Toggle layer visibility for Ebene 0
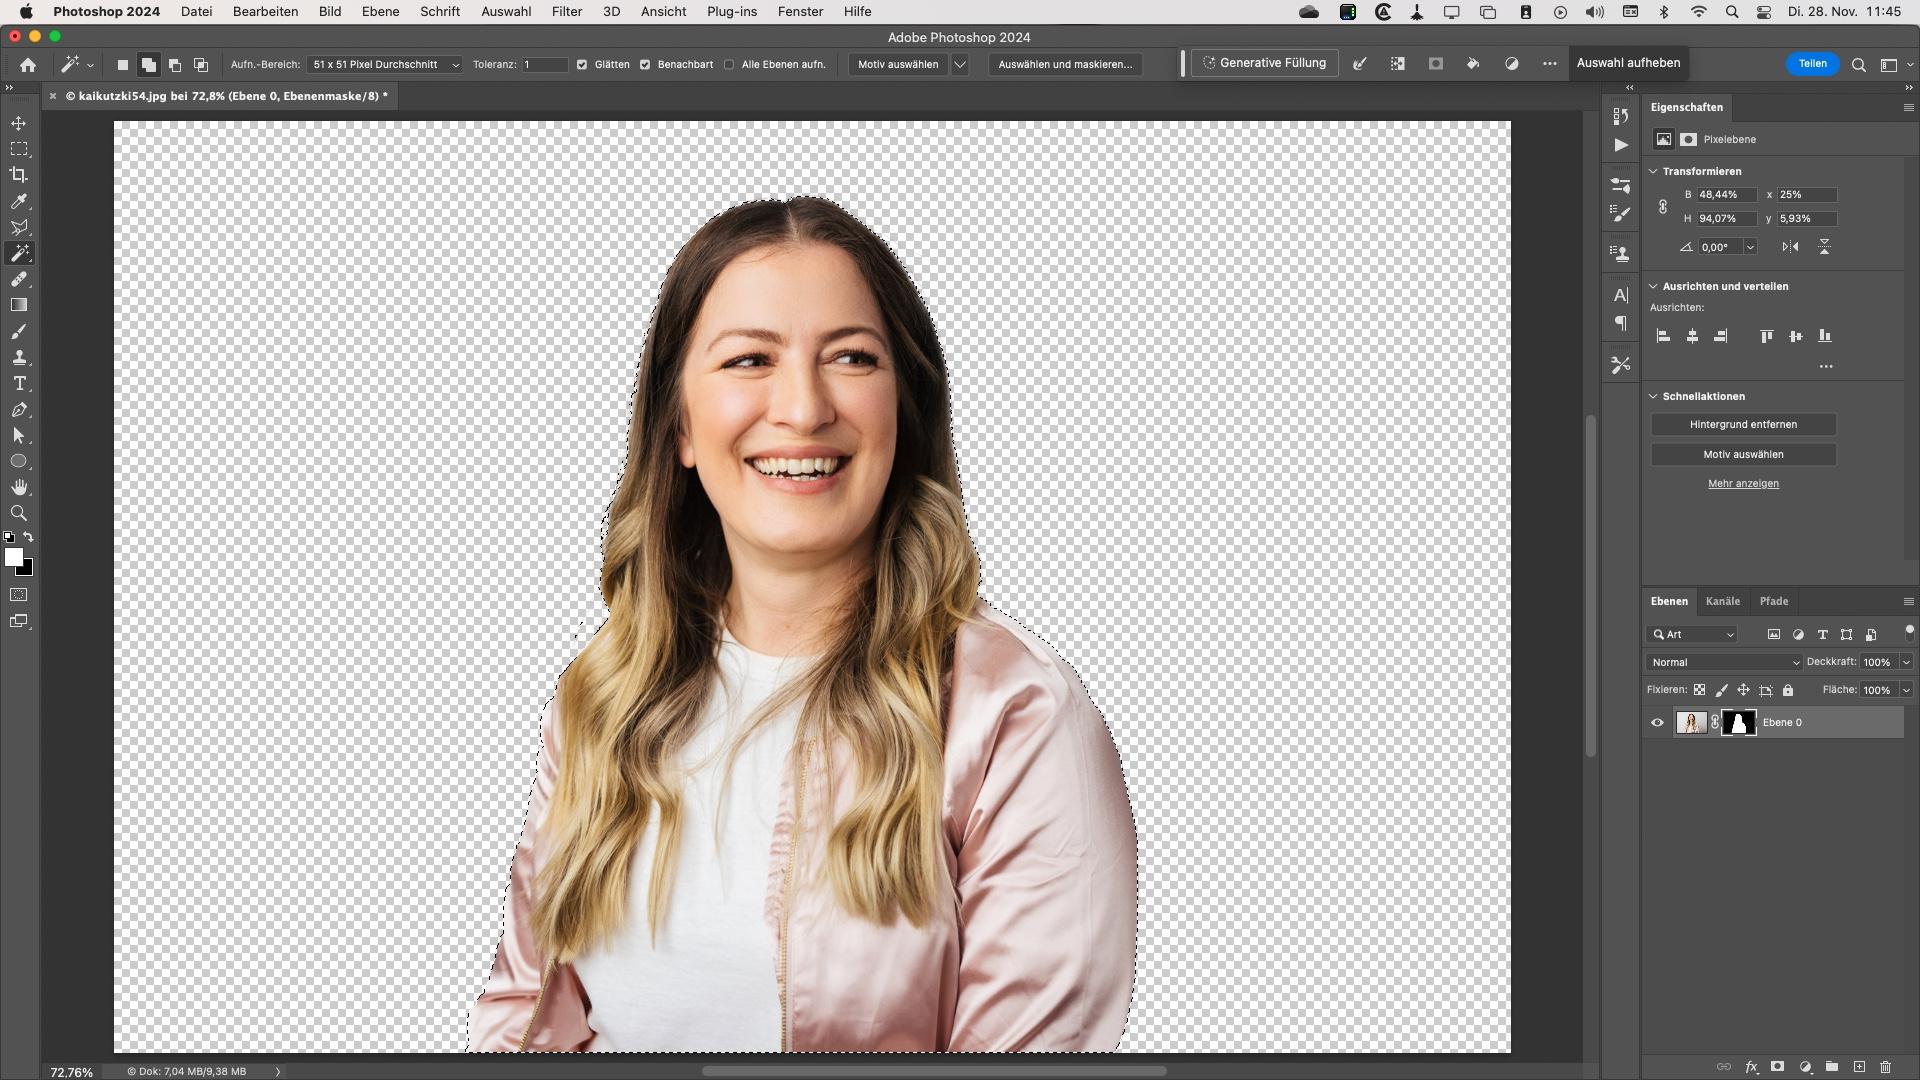Screen dimensions: 1920x1080 pyautogui.click(x=1658, y=721)
